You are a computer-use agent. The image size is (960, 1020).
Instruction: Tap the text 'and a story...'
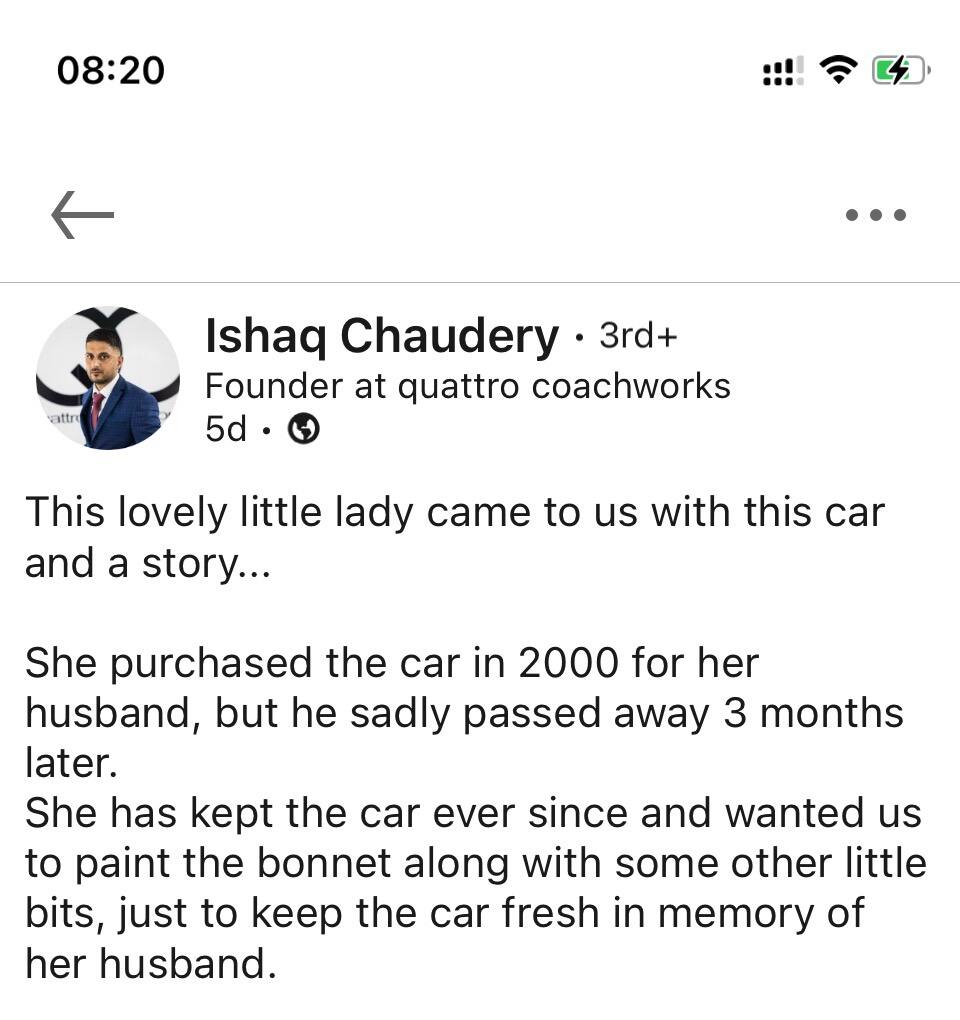tap(148, 563)
